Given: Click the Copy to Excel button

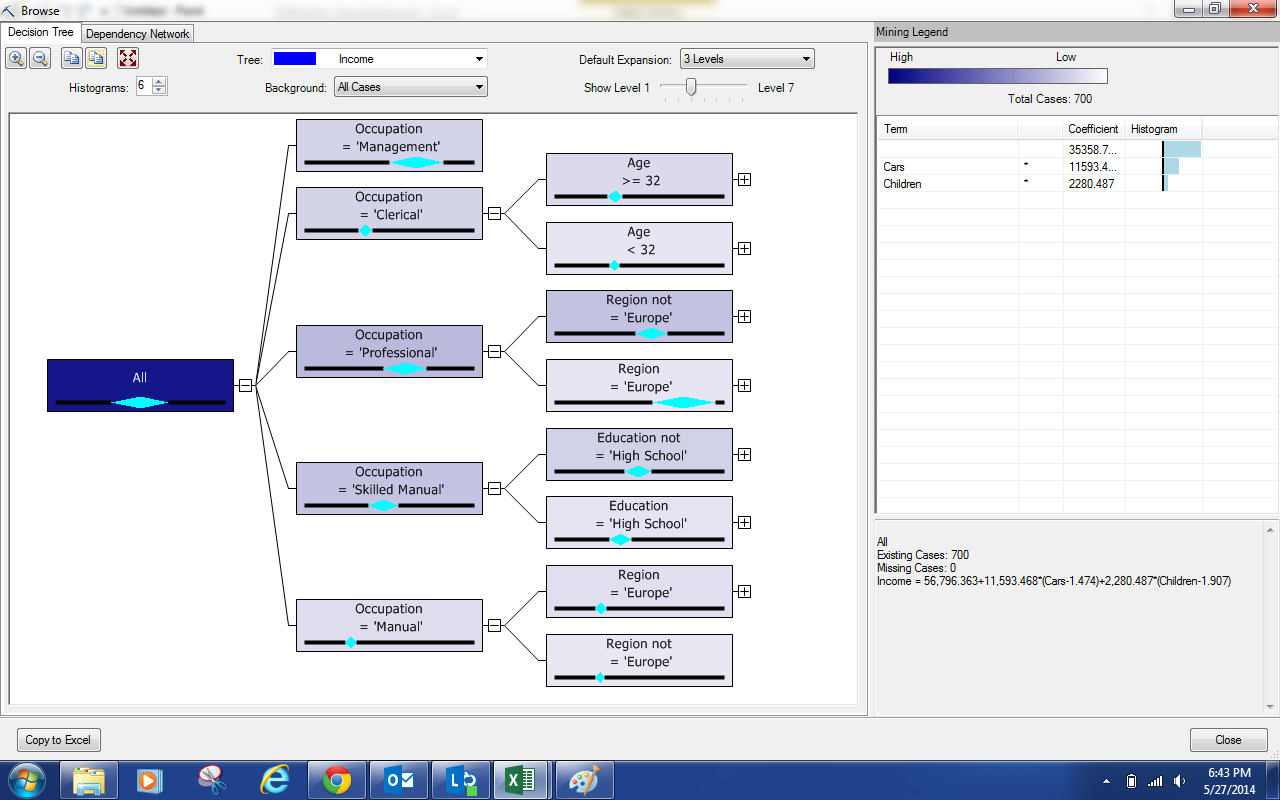Looking at the screenshot, I should 58,740.
